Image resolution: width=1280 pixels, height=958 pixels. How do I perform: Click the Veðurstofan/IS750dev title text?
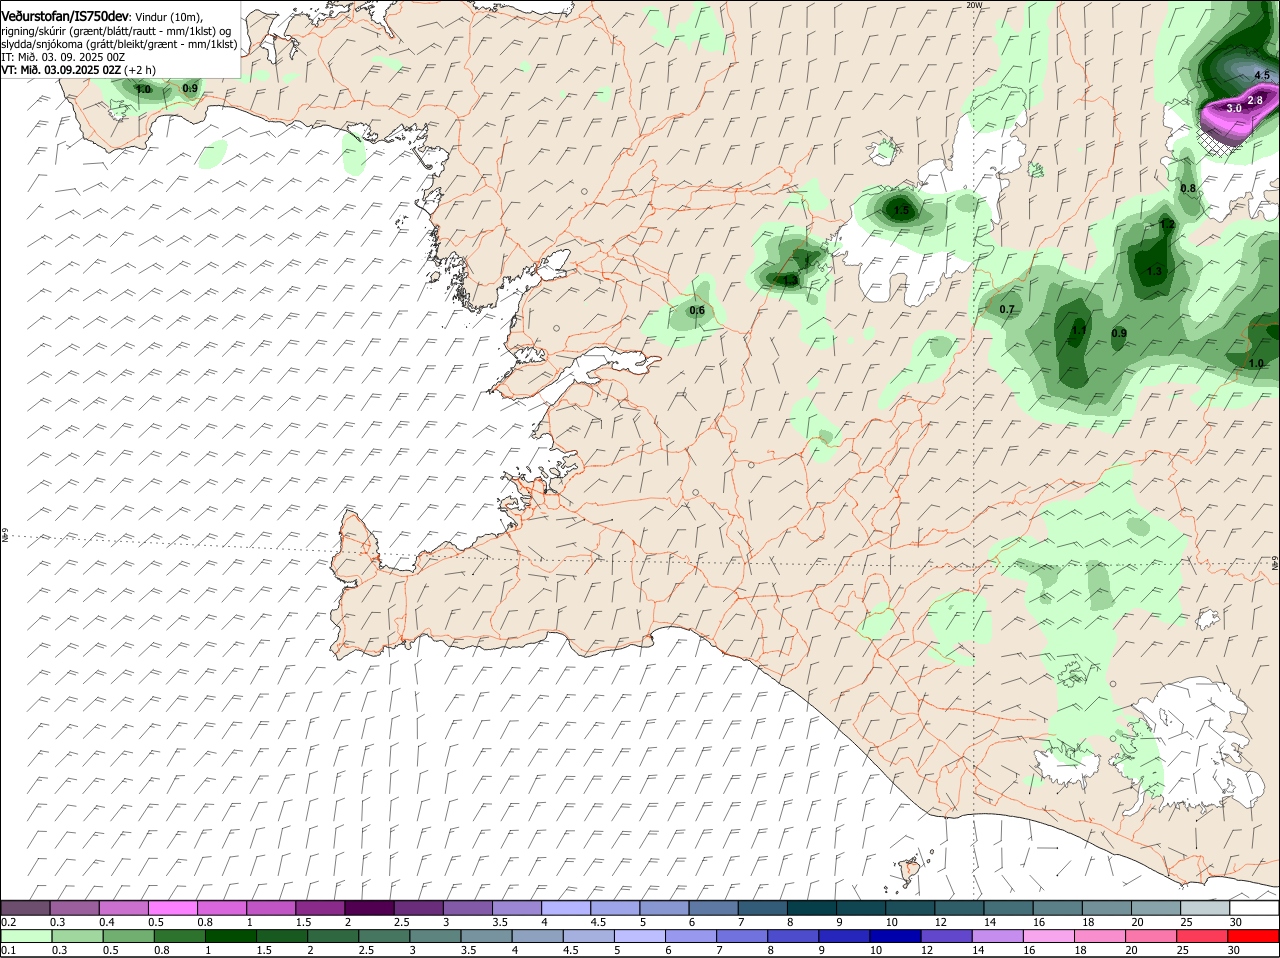point(65,17)
